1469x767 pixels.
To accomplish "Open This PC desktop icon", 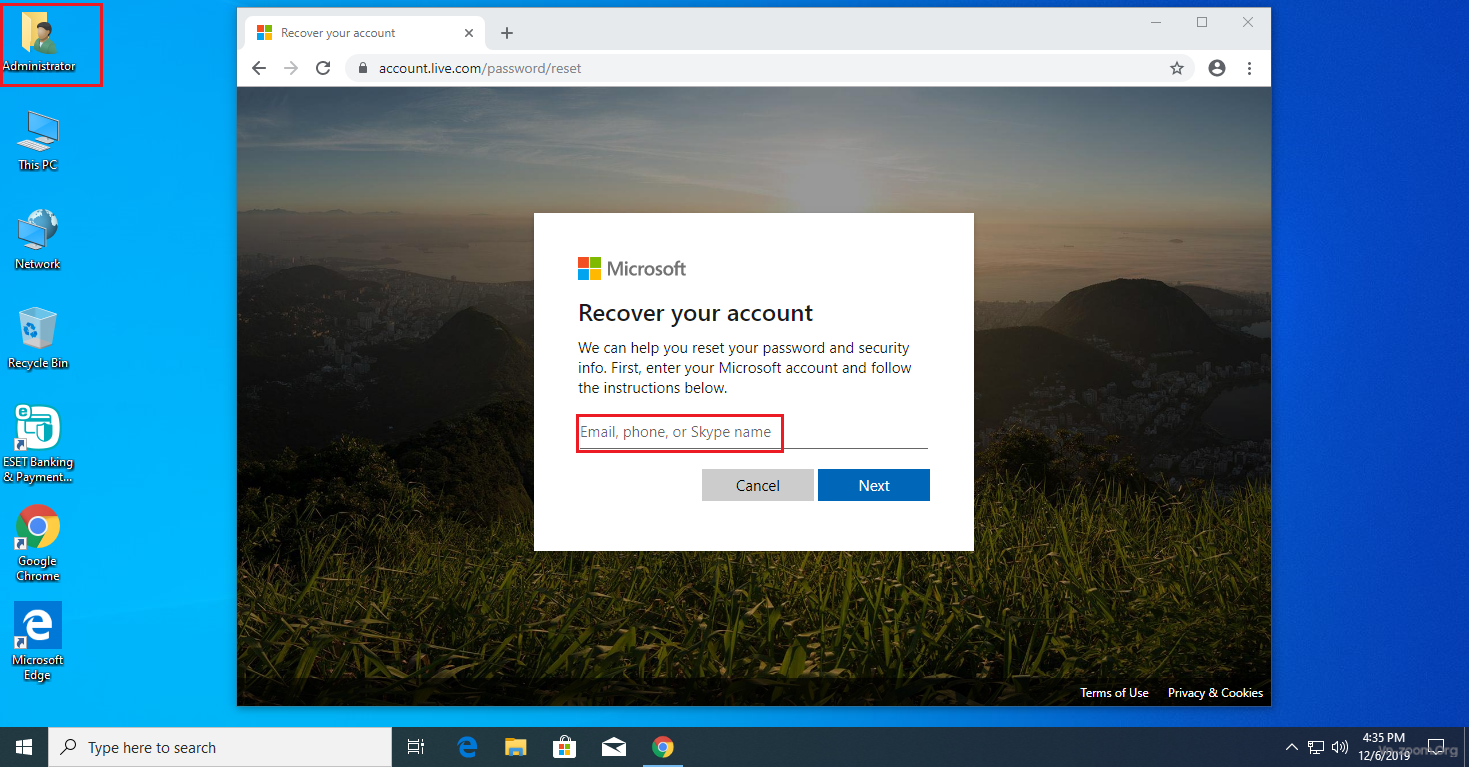I will pos(38,141).
